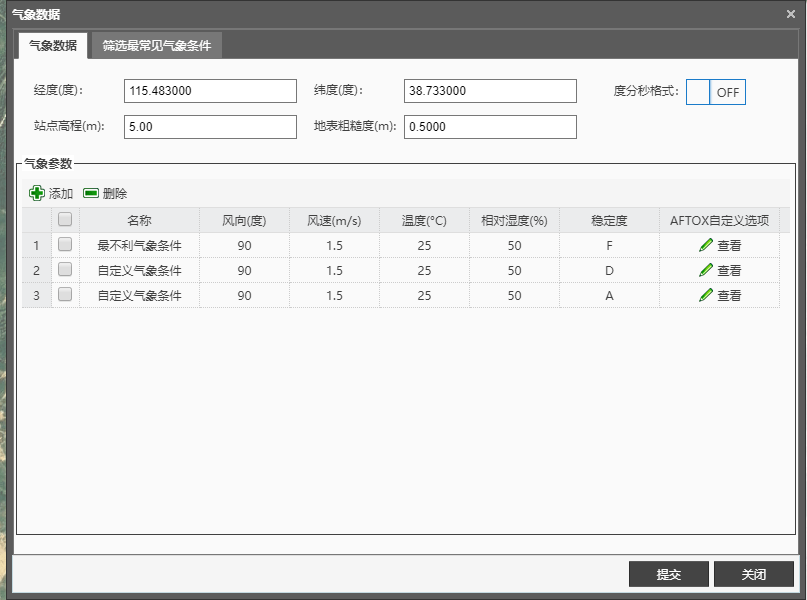Click pencil icon in row 2
The height and width of the screenshot is (600, 807).
(x=706, y=270)
